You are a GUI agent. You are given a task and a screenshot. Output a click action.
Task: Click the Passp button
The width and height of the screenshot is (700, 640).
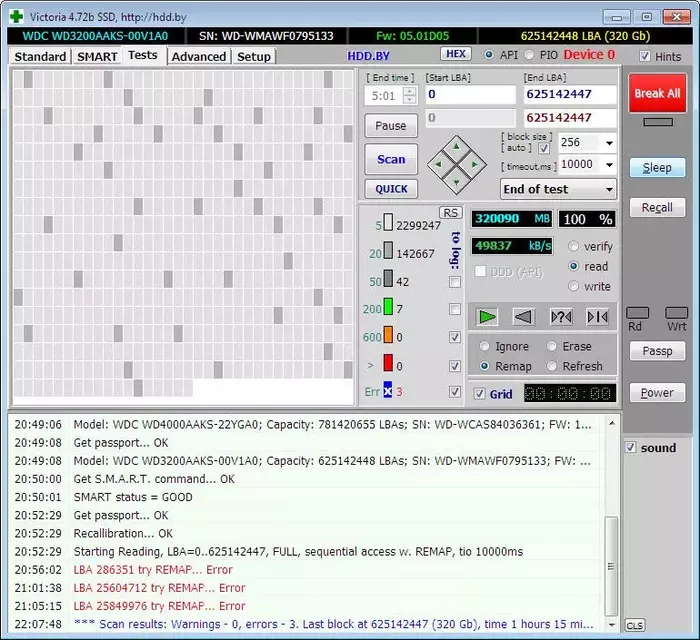[657, 351]
